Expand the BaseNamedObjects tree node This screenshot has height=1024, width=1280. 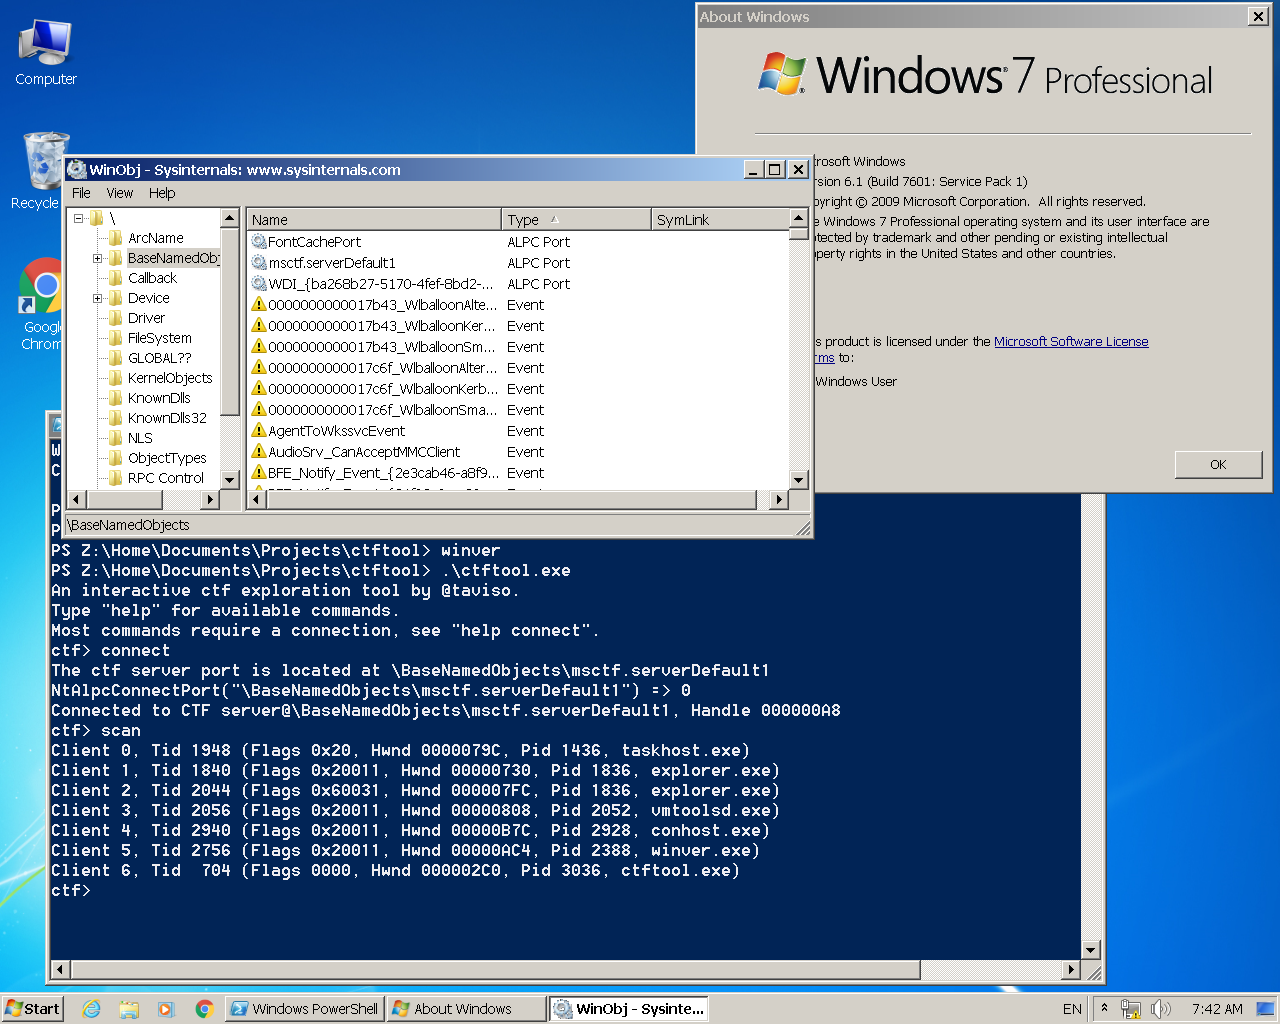pos(98,258)
